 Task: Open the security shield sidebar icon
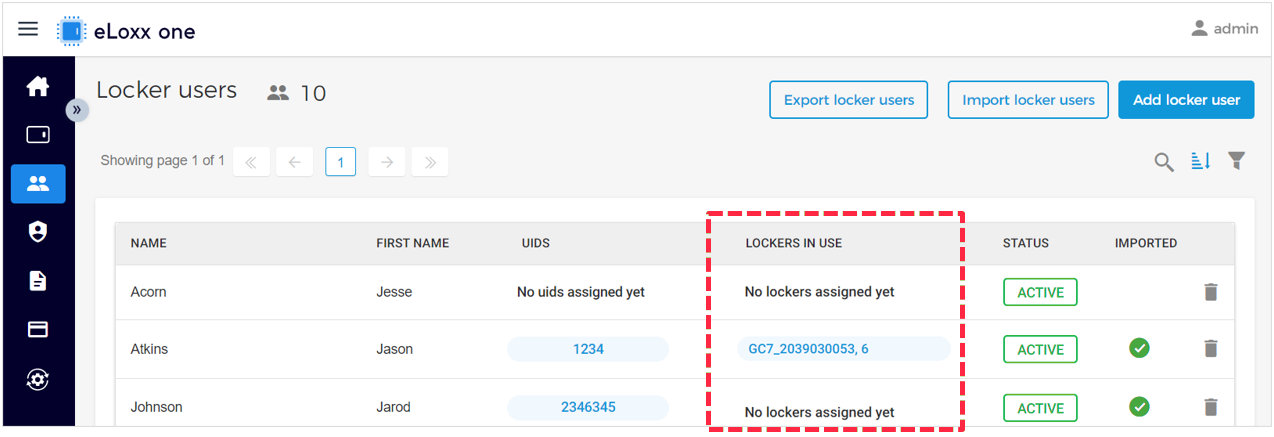click(x=38, y=232)
